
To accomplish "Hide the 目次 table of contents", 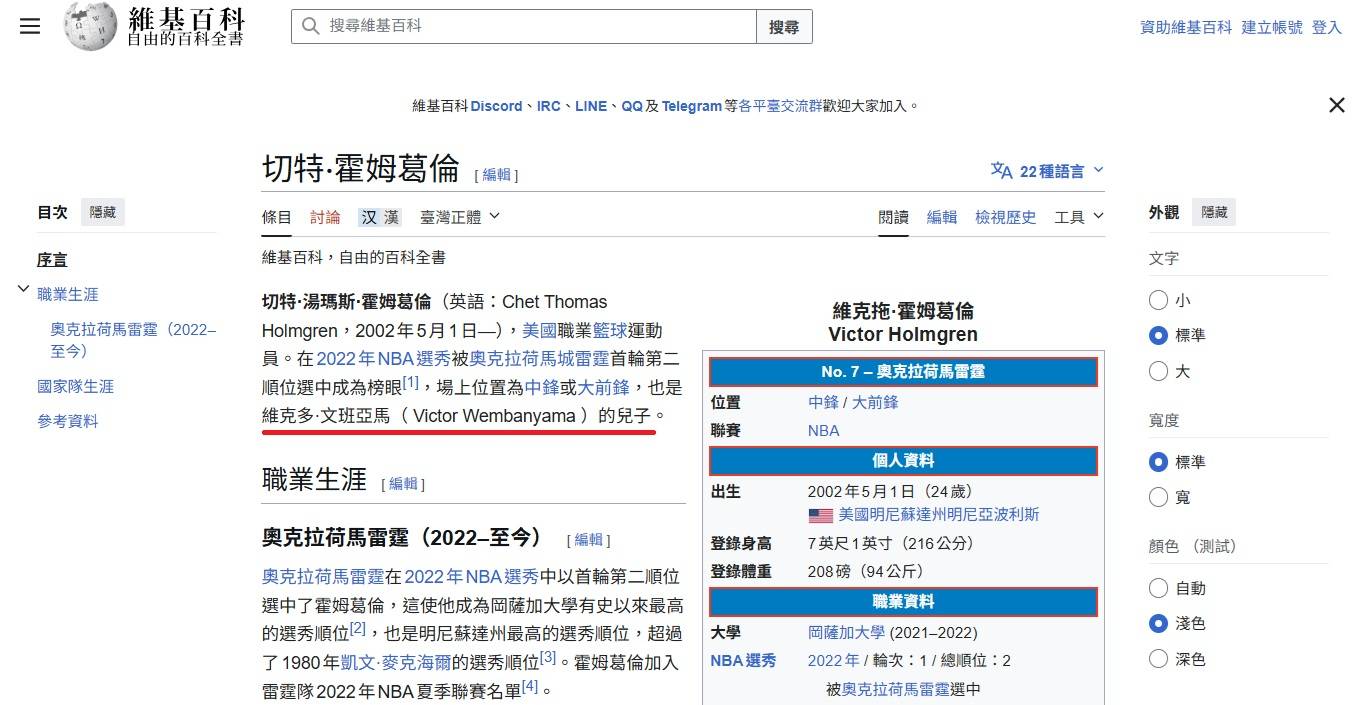I will [102, 212].
